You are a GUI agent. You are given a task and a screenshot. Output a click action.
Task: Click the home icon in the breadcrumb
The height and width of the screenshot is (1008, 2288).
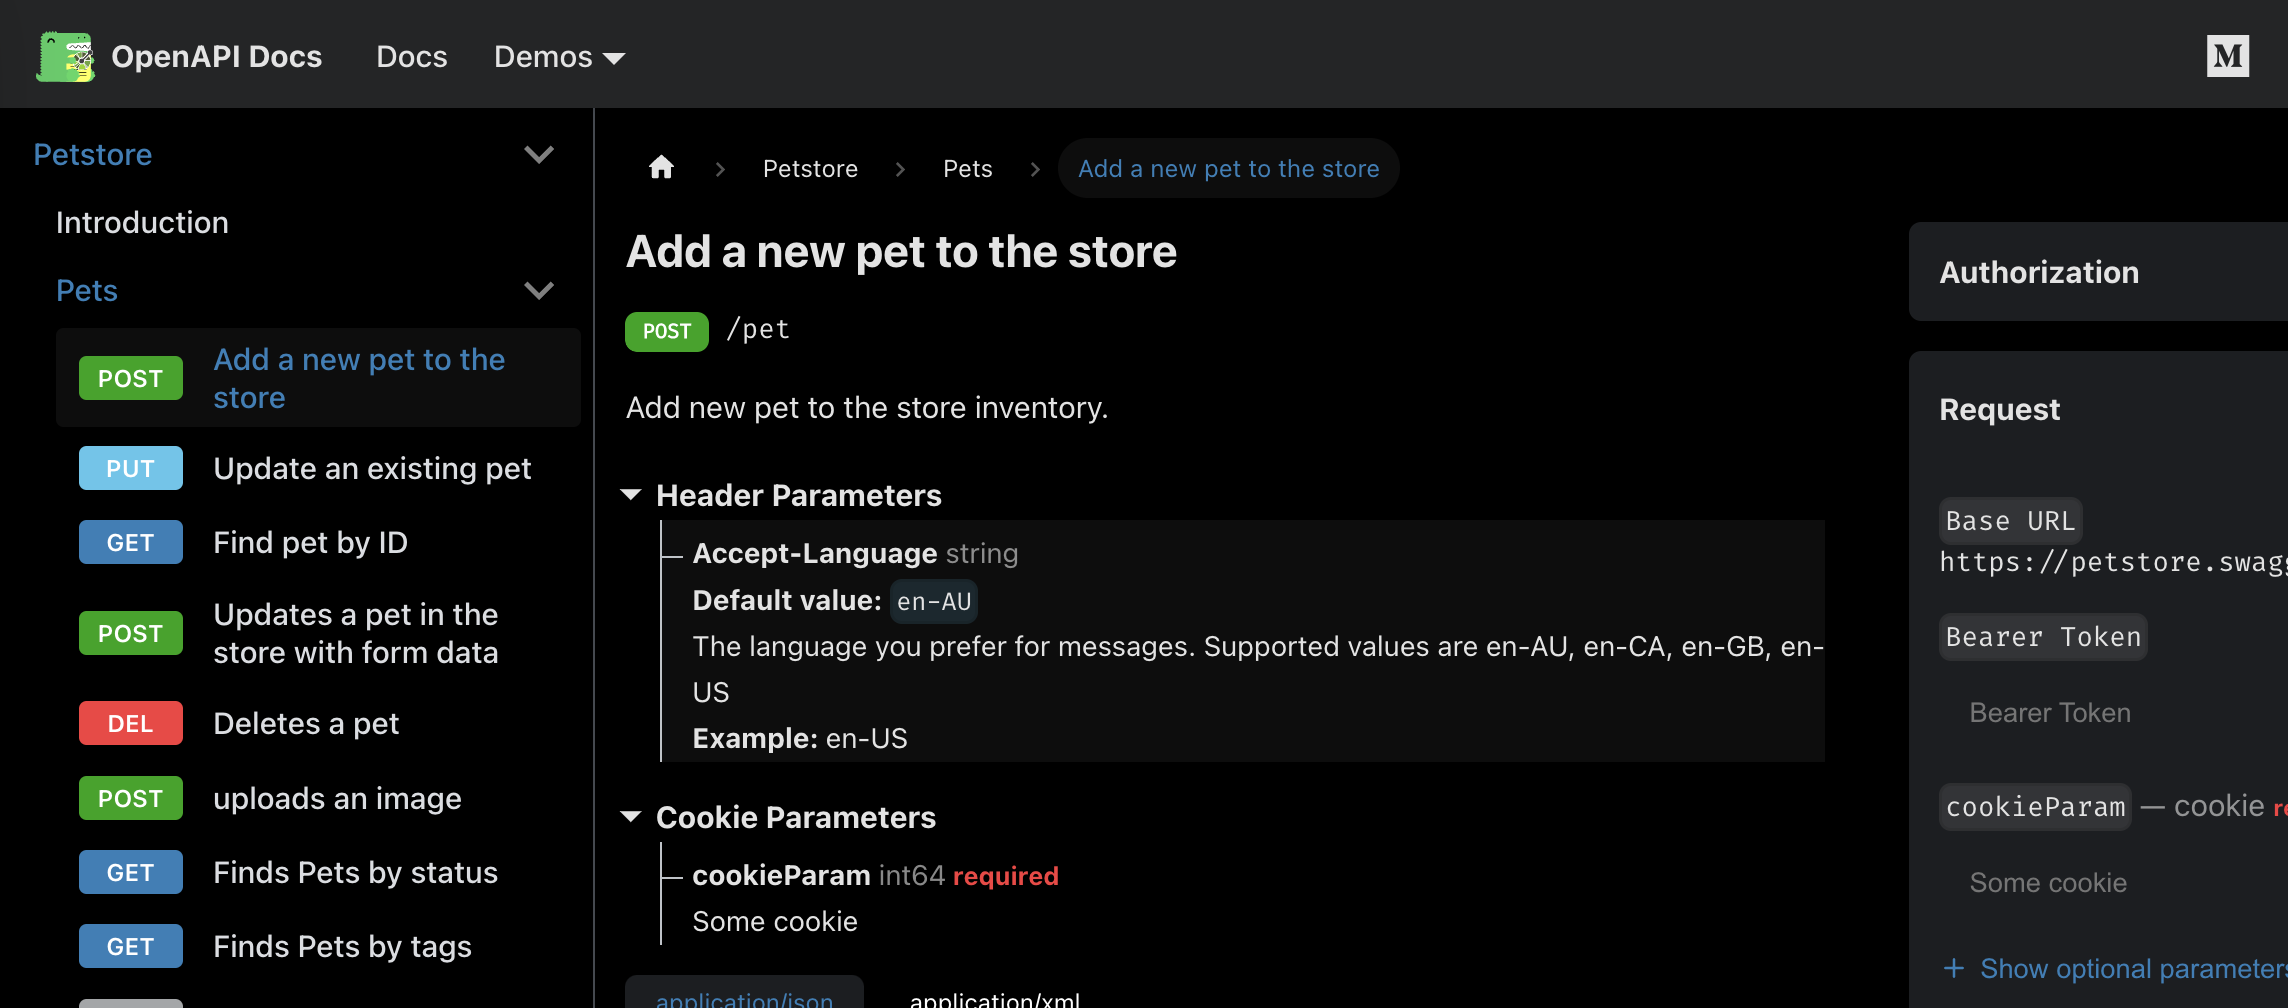[x=661, y=168]
